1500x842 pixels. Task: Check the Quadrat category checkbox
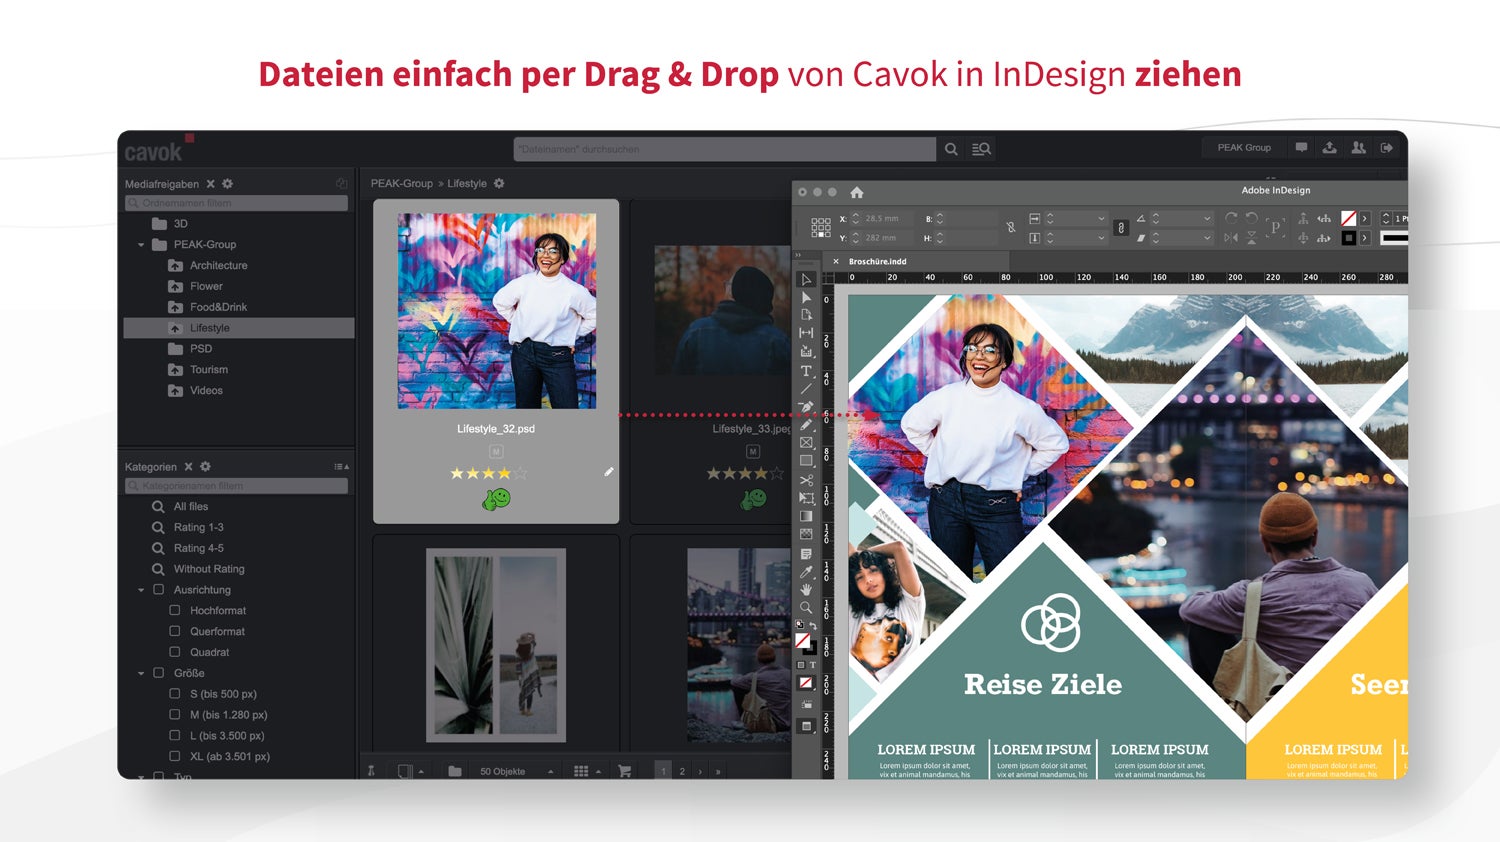[x=175, y=652]
